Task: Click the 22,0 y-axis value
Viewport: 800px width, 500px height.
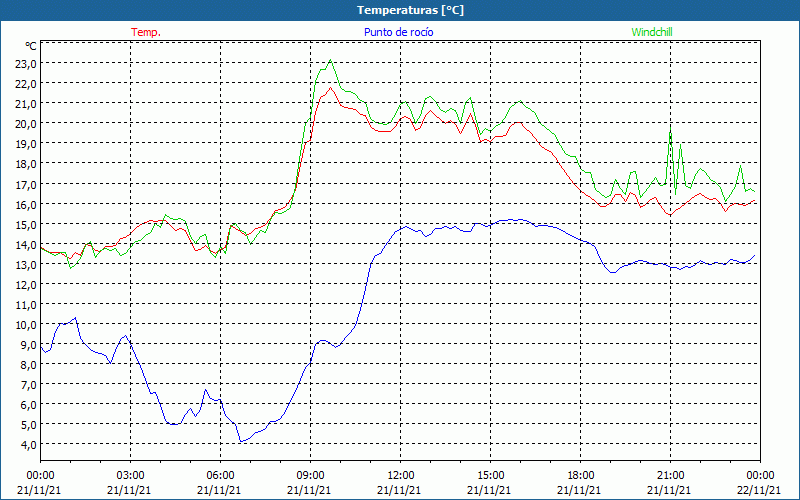Action: click(27, 84)
